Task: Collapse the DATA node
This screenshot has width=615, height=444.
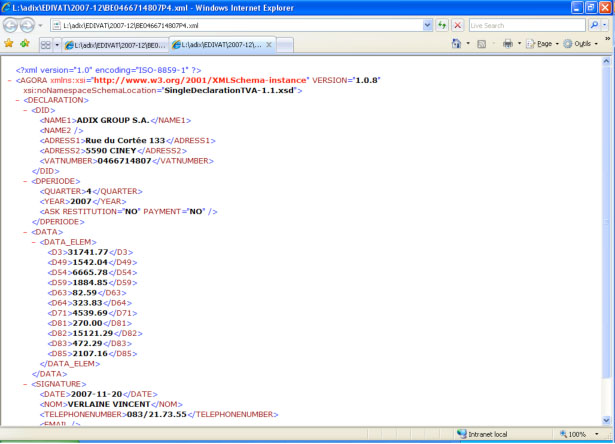Action: click(x=25, y=232)
